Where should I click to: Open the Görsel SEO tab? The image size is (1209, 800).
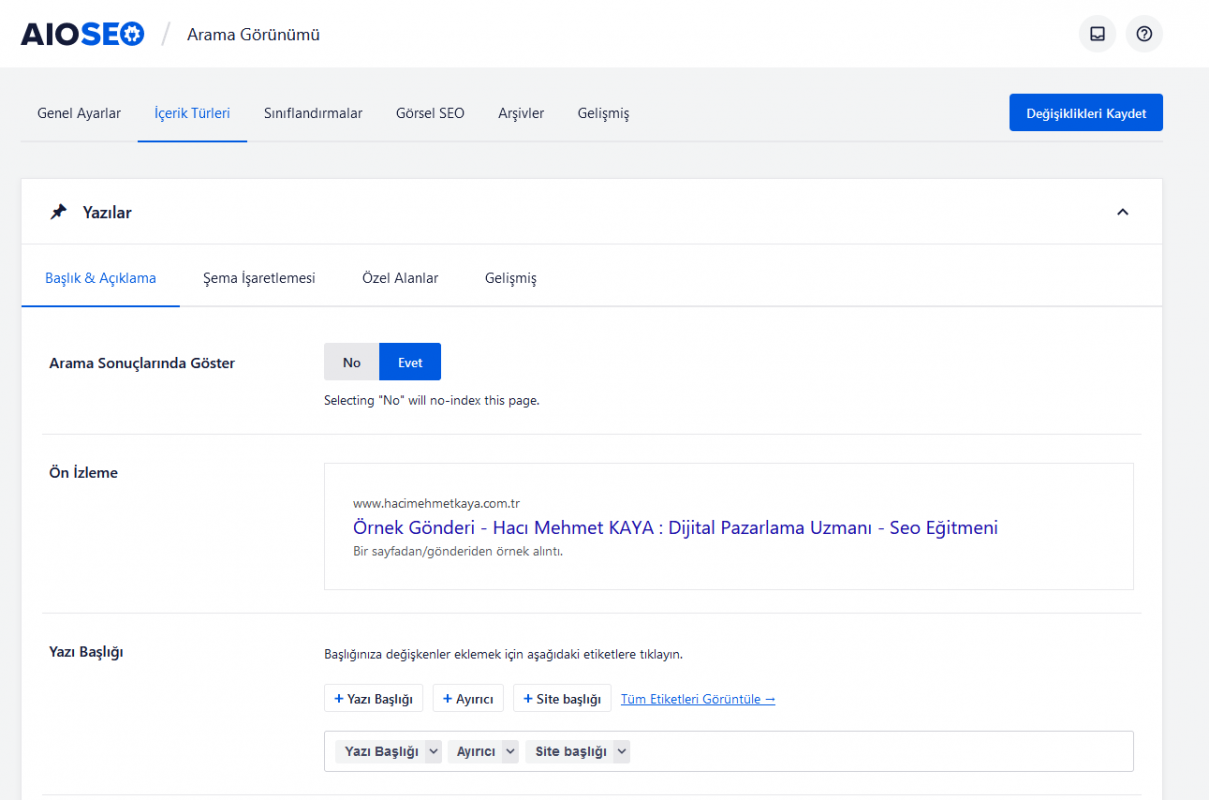(430, 113)
